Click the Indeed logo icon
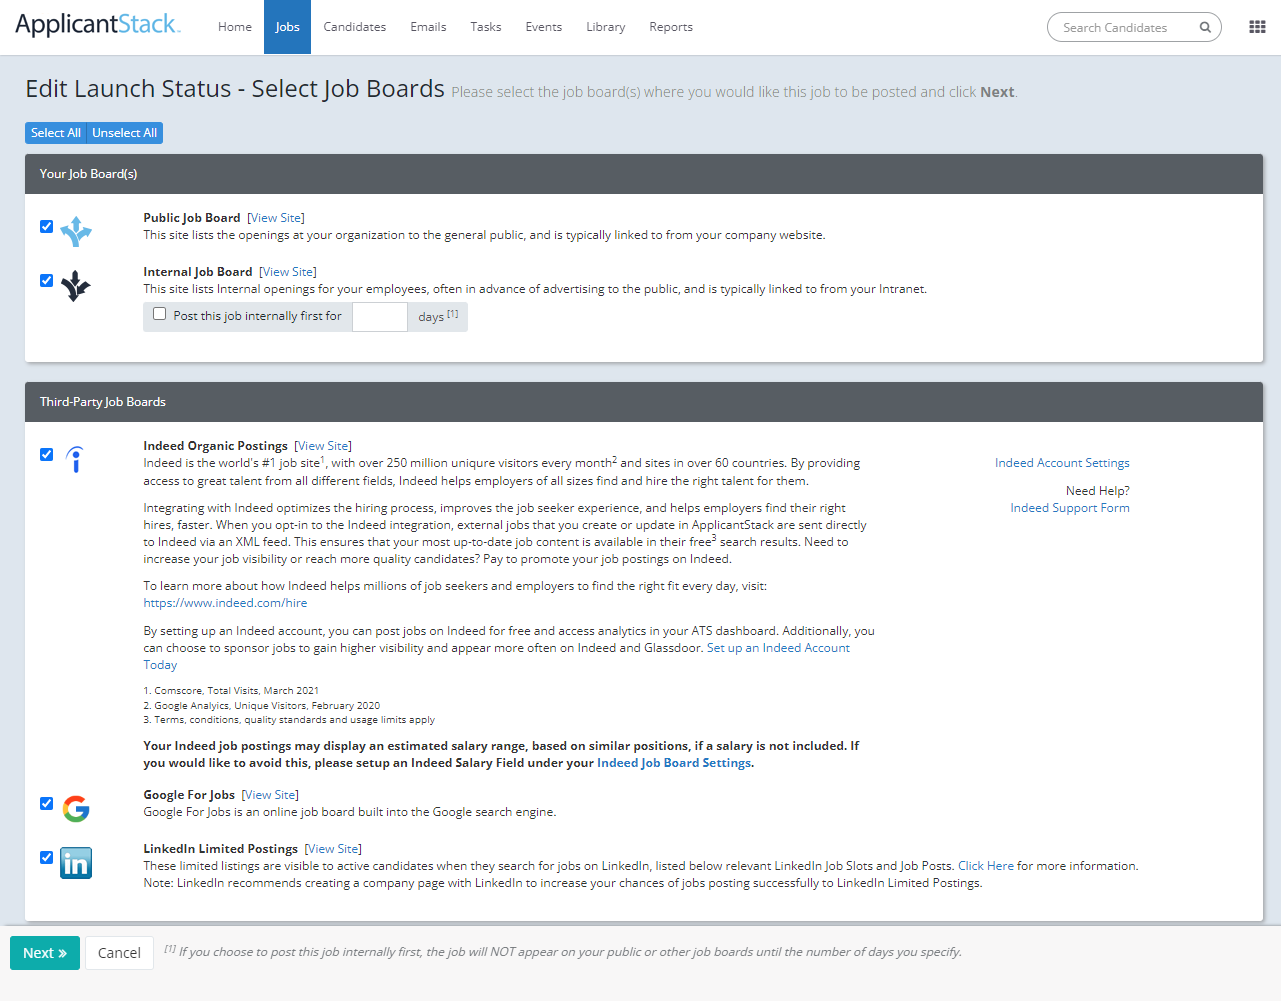 [75, 459]
